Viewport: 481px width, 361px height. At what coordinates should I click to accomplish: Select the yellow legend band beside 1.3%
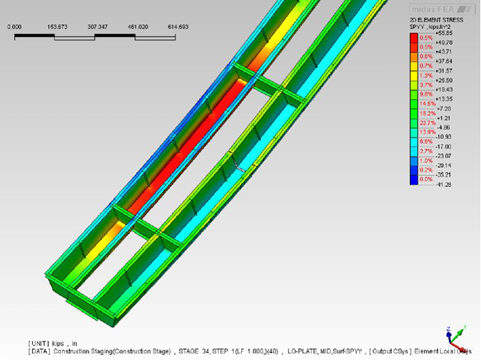tap(414, 76)
